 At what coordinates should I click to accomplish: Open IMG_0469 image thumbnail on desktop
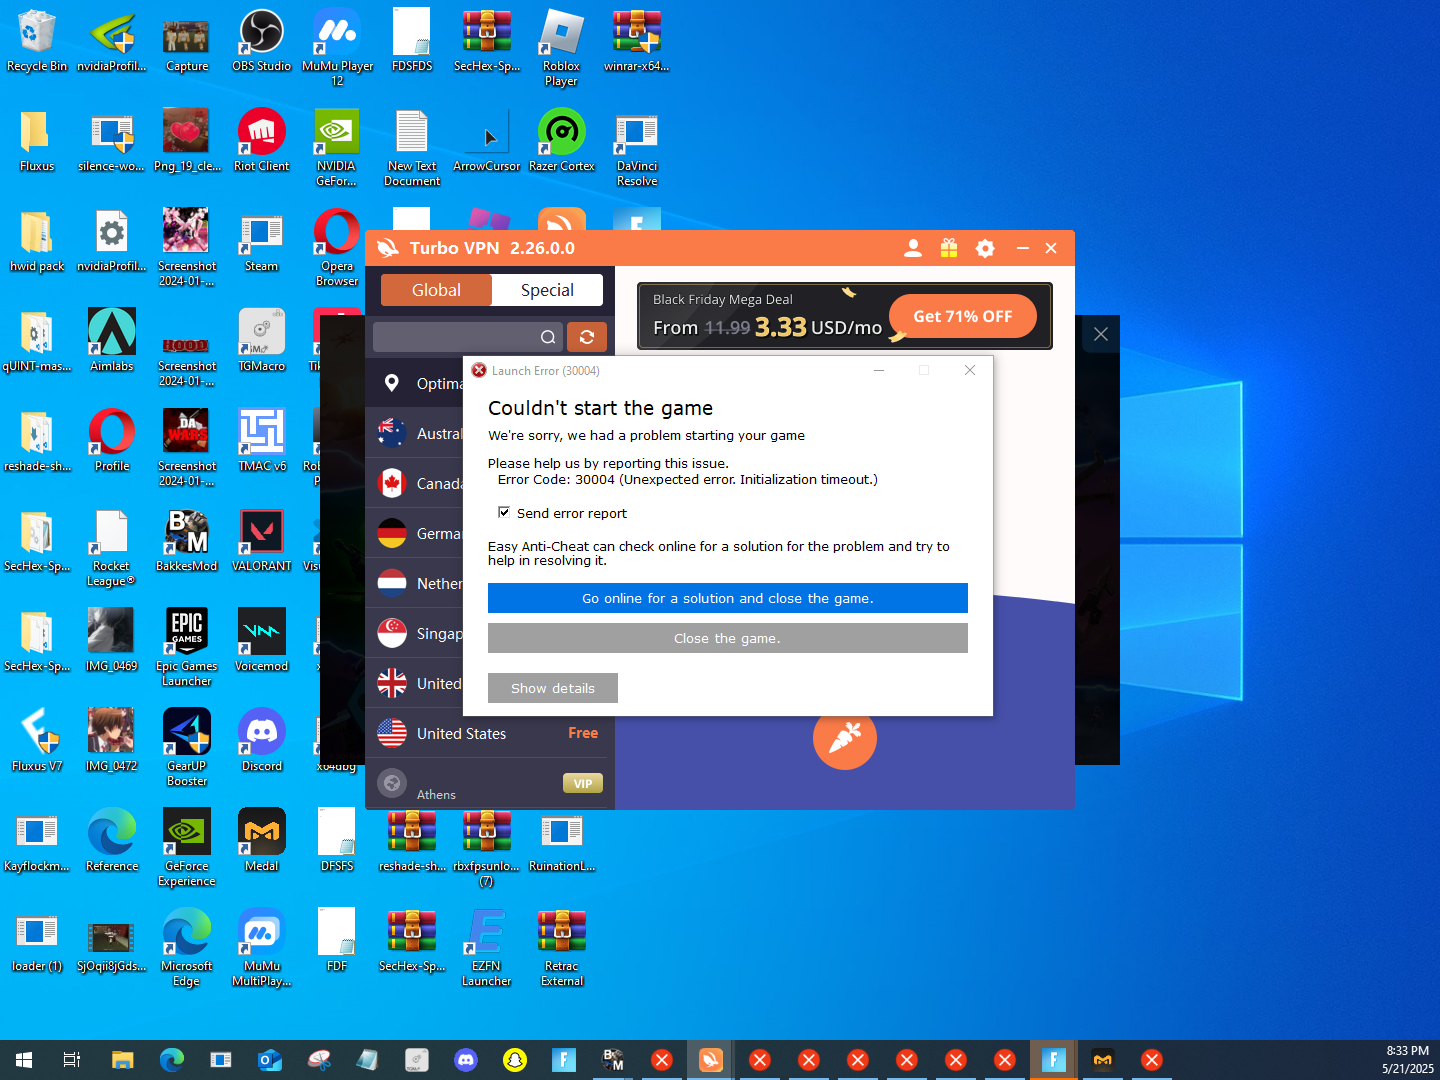[112, 641]
